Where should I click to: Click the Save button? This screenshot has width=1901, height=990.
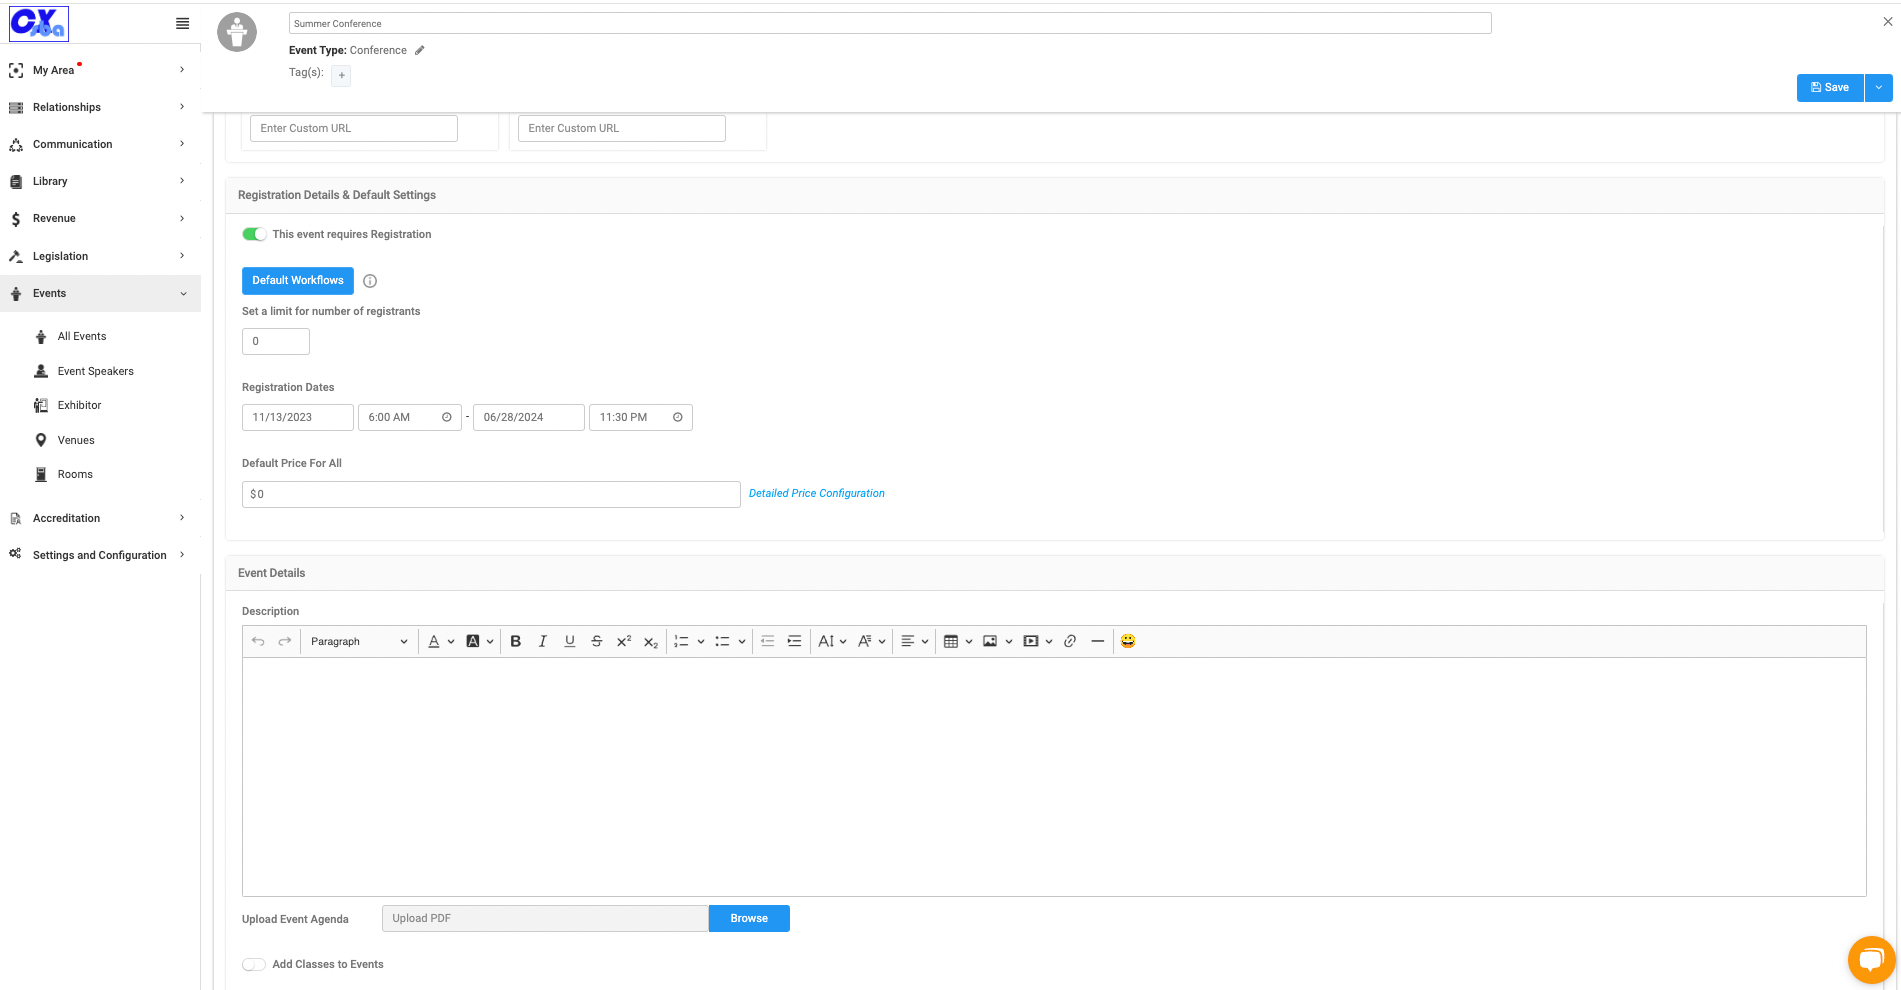click(x=1830, y=87)
